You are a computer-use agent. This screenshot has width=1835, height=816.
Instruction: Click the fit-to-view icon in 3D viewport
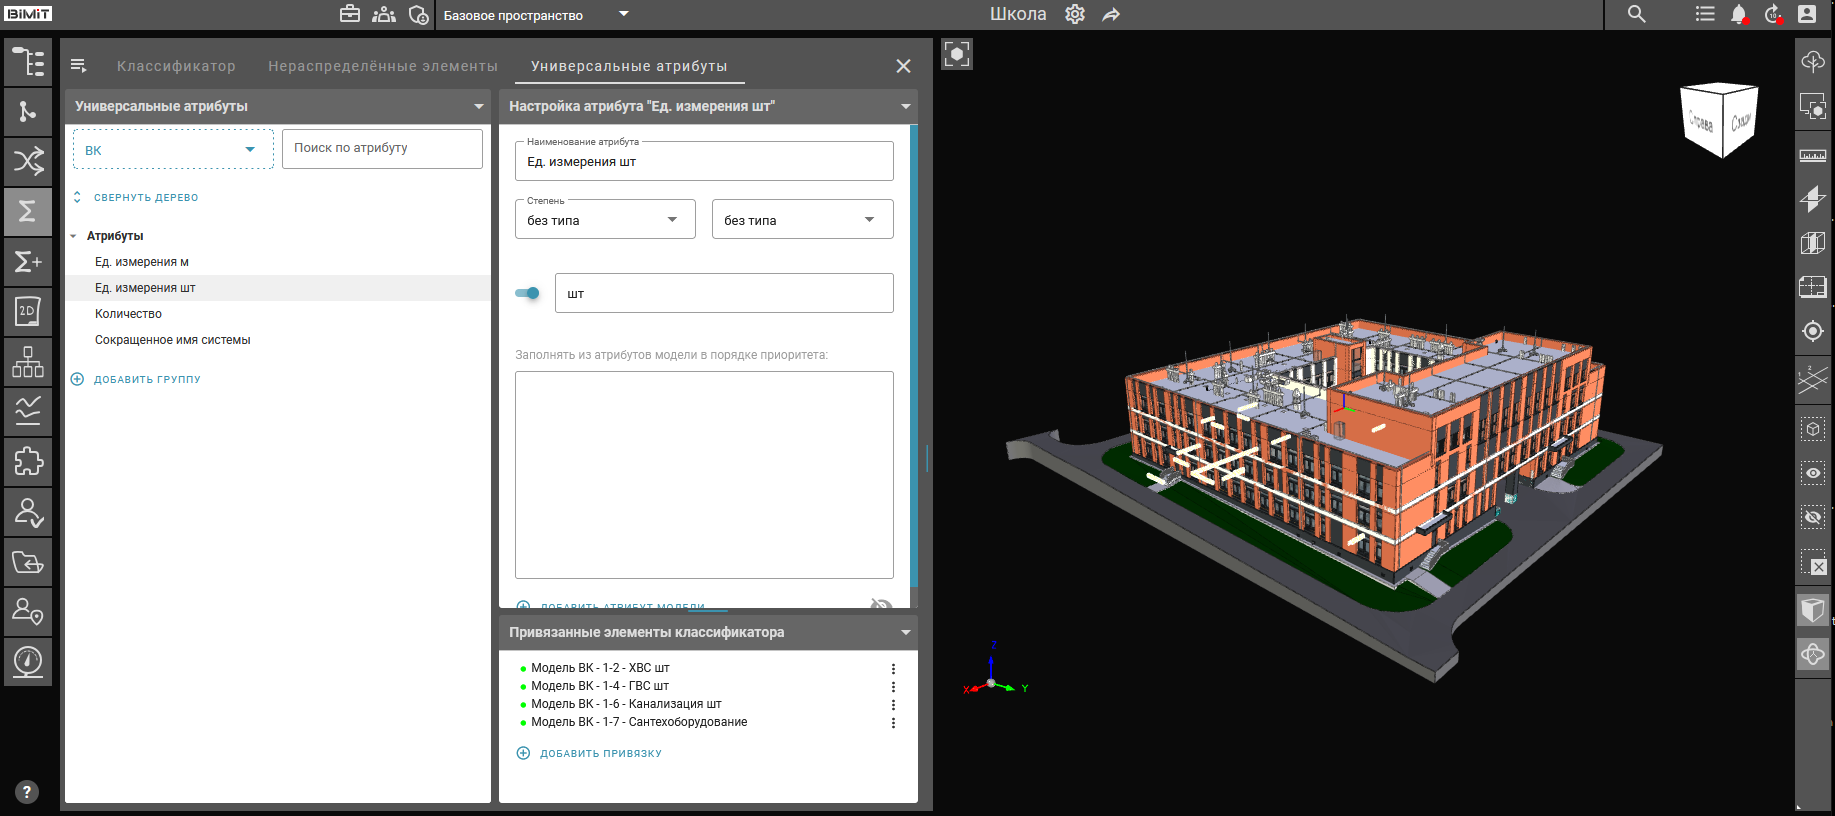pos(957,54)
